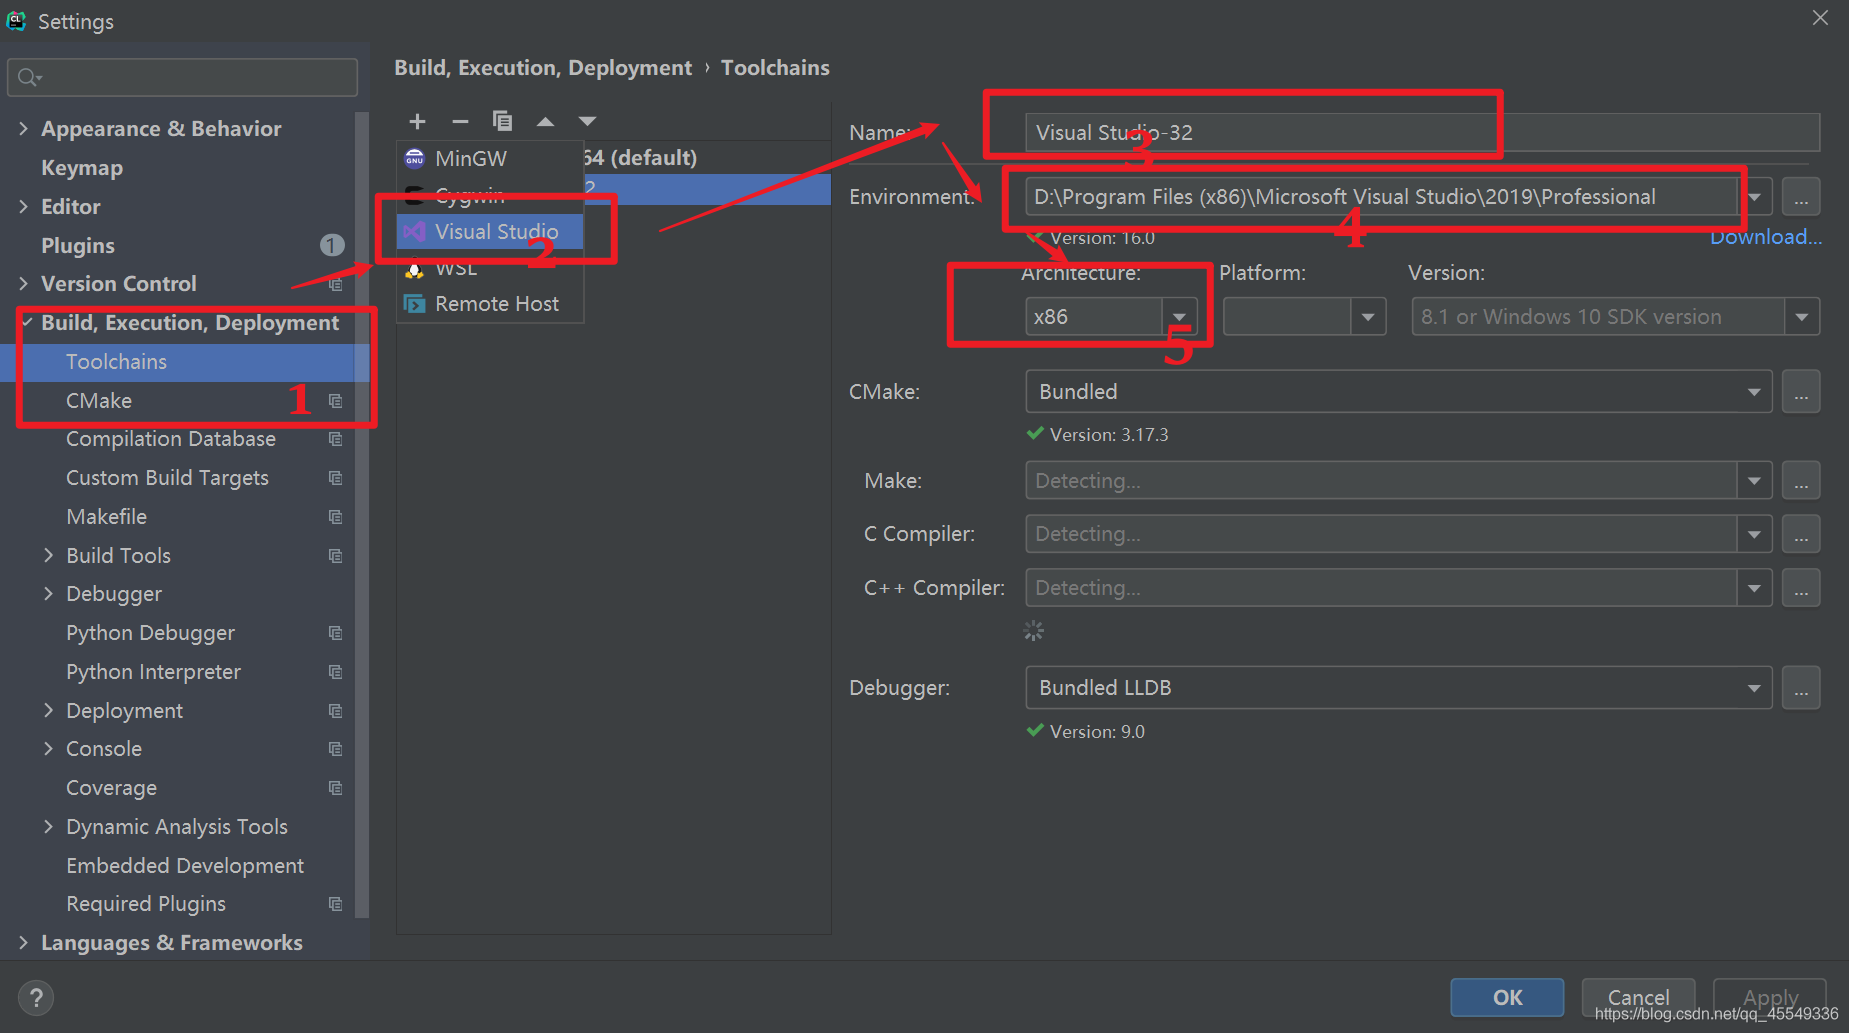This screenshot has width=1849, height=1033.
Task: Click project-level icon beside Python Debugger
Action: (336, 633)
